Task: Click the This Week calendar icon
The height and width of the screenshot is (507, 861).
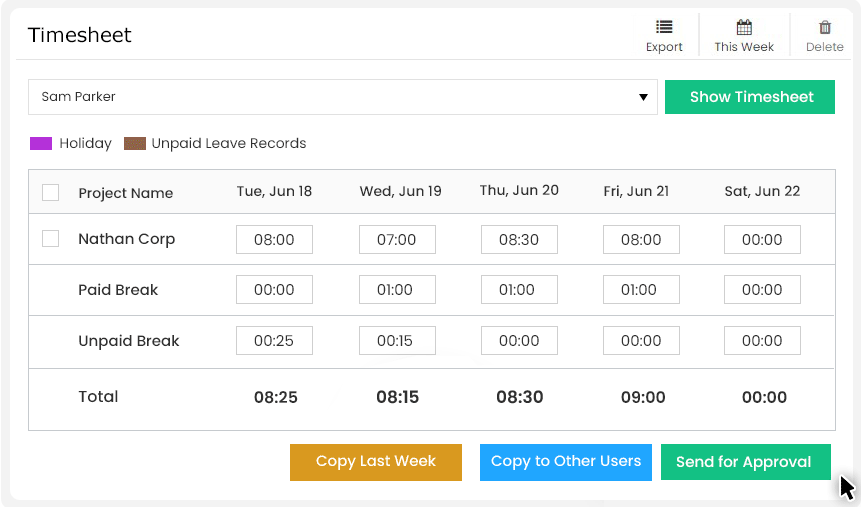Action: [x=744, y=28]
